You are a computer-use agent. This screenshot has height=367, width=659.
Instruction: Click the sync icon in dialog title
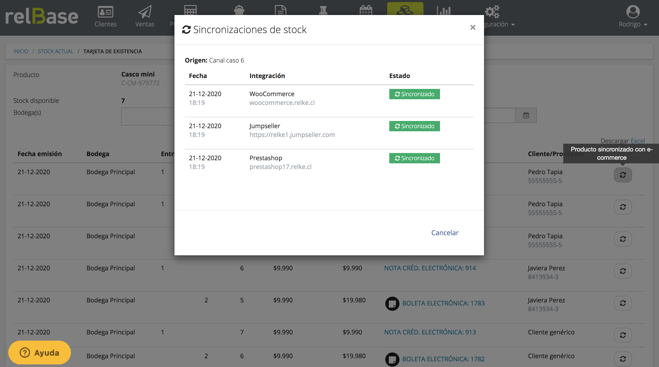tap(186, 30)
